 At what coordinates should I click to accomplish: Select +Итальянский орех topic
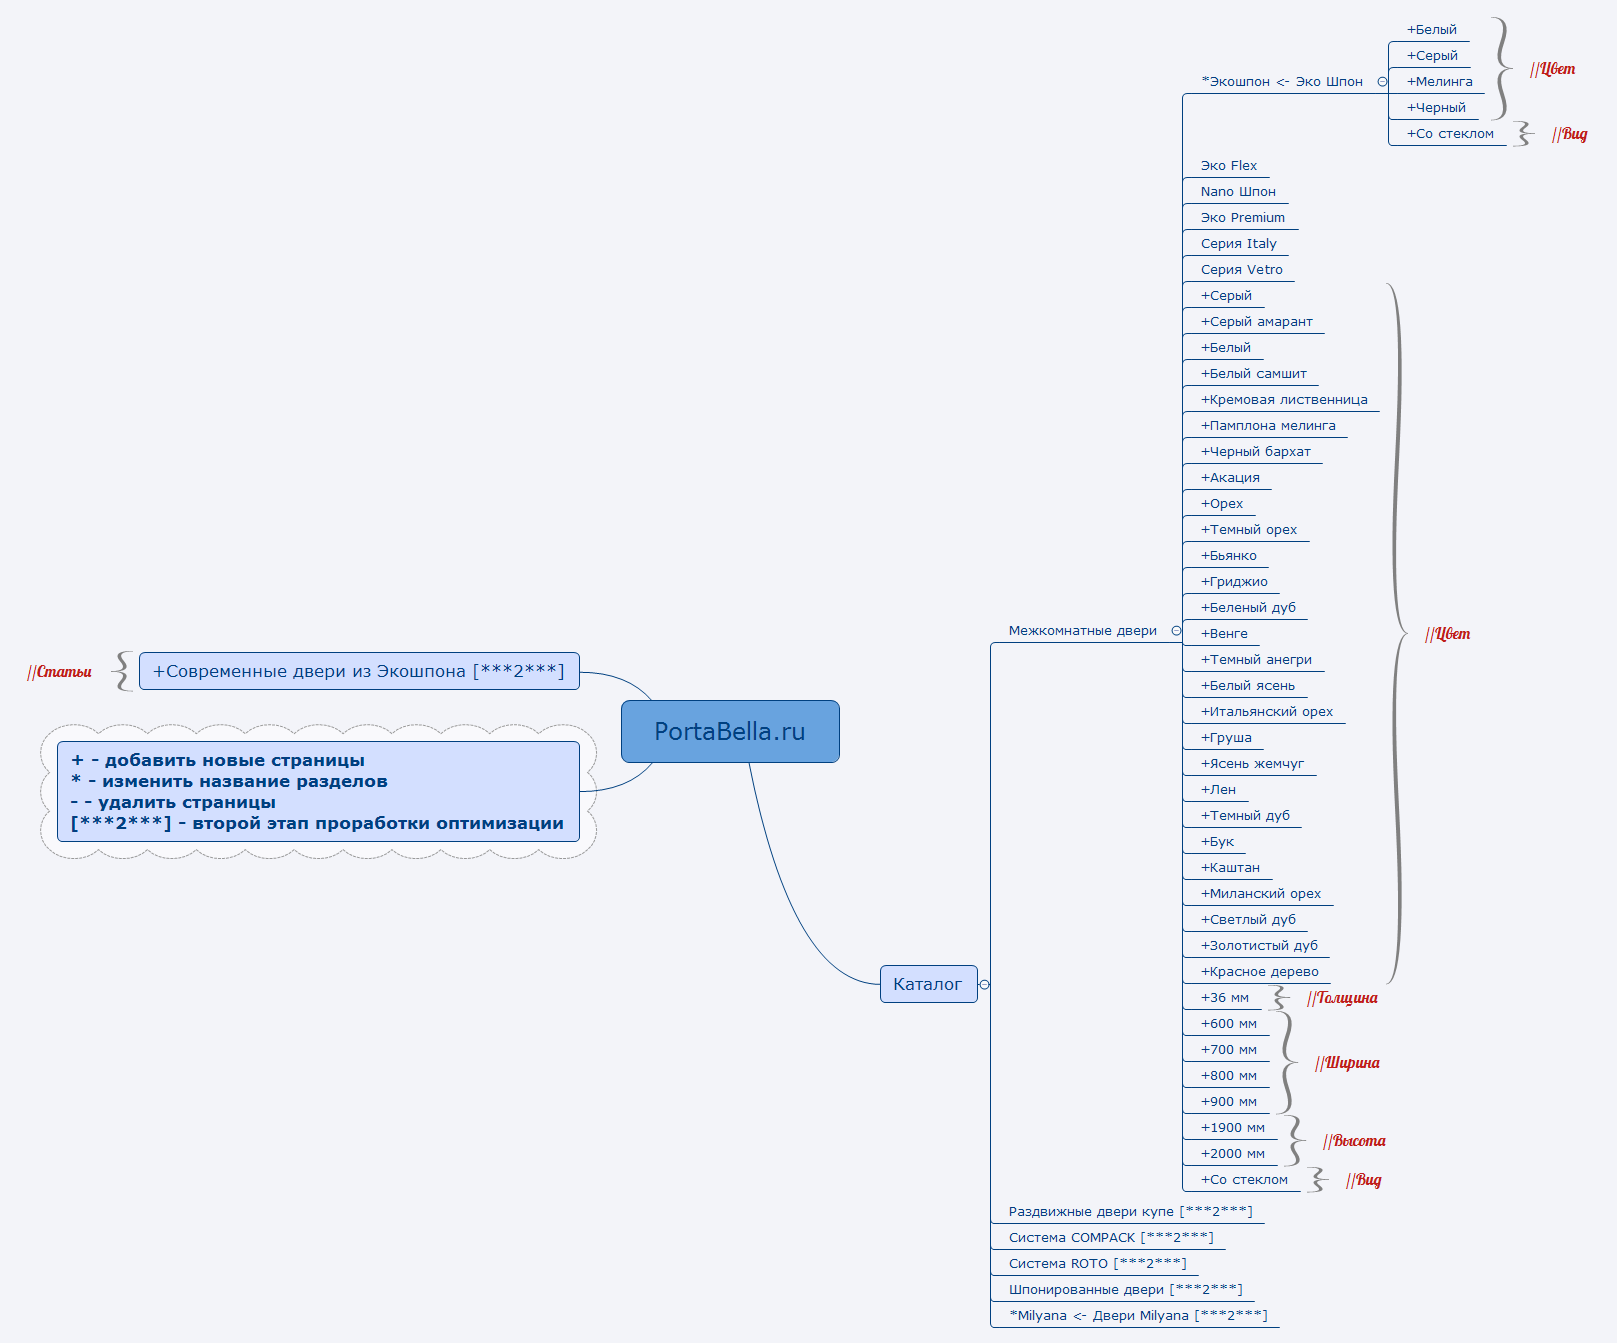(x=1267, y=712)
